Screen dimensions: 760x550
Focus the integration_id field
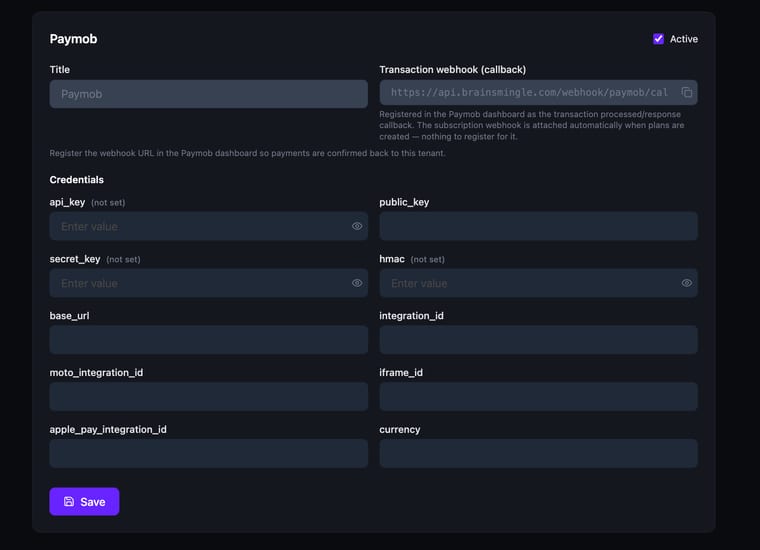(x=538, y=340)
